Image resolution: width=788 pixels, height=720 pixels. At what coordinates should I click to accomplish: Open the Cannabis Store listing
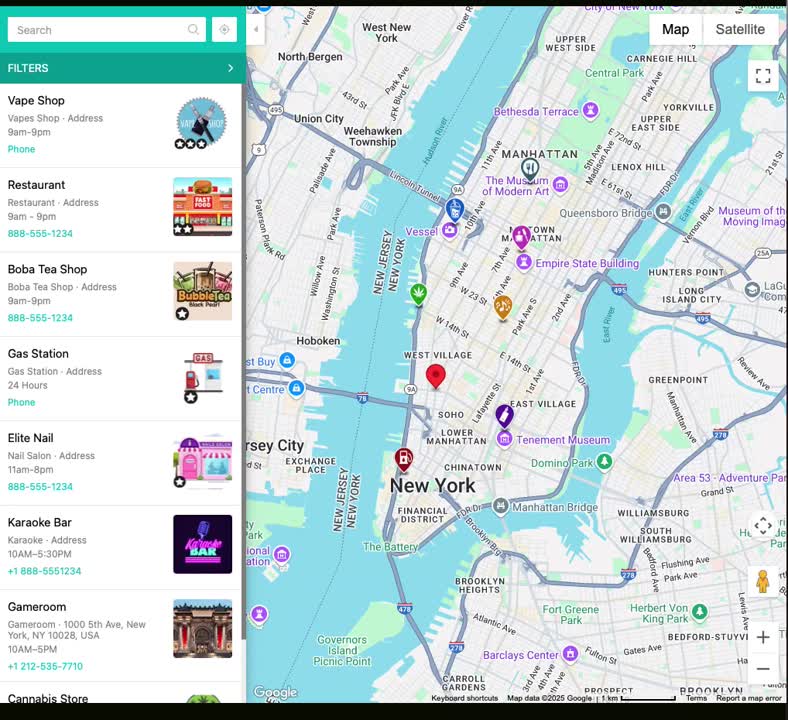[x=48, y=698]
